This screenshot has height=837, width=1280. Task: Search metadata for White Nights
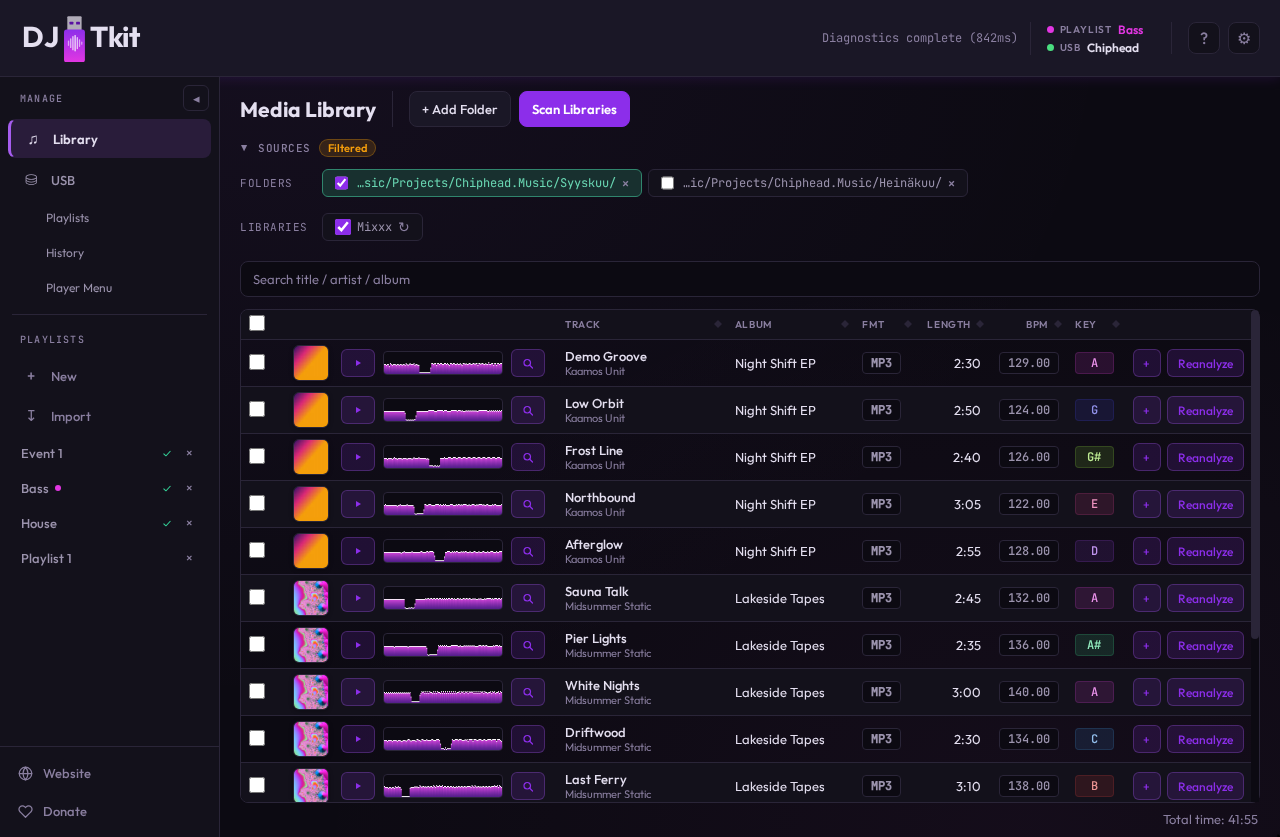pyautogui.click(x=528, y=692)
